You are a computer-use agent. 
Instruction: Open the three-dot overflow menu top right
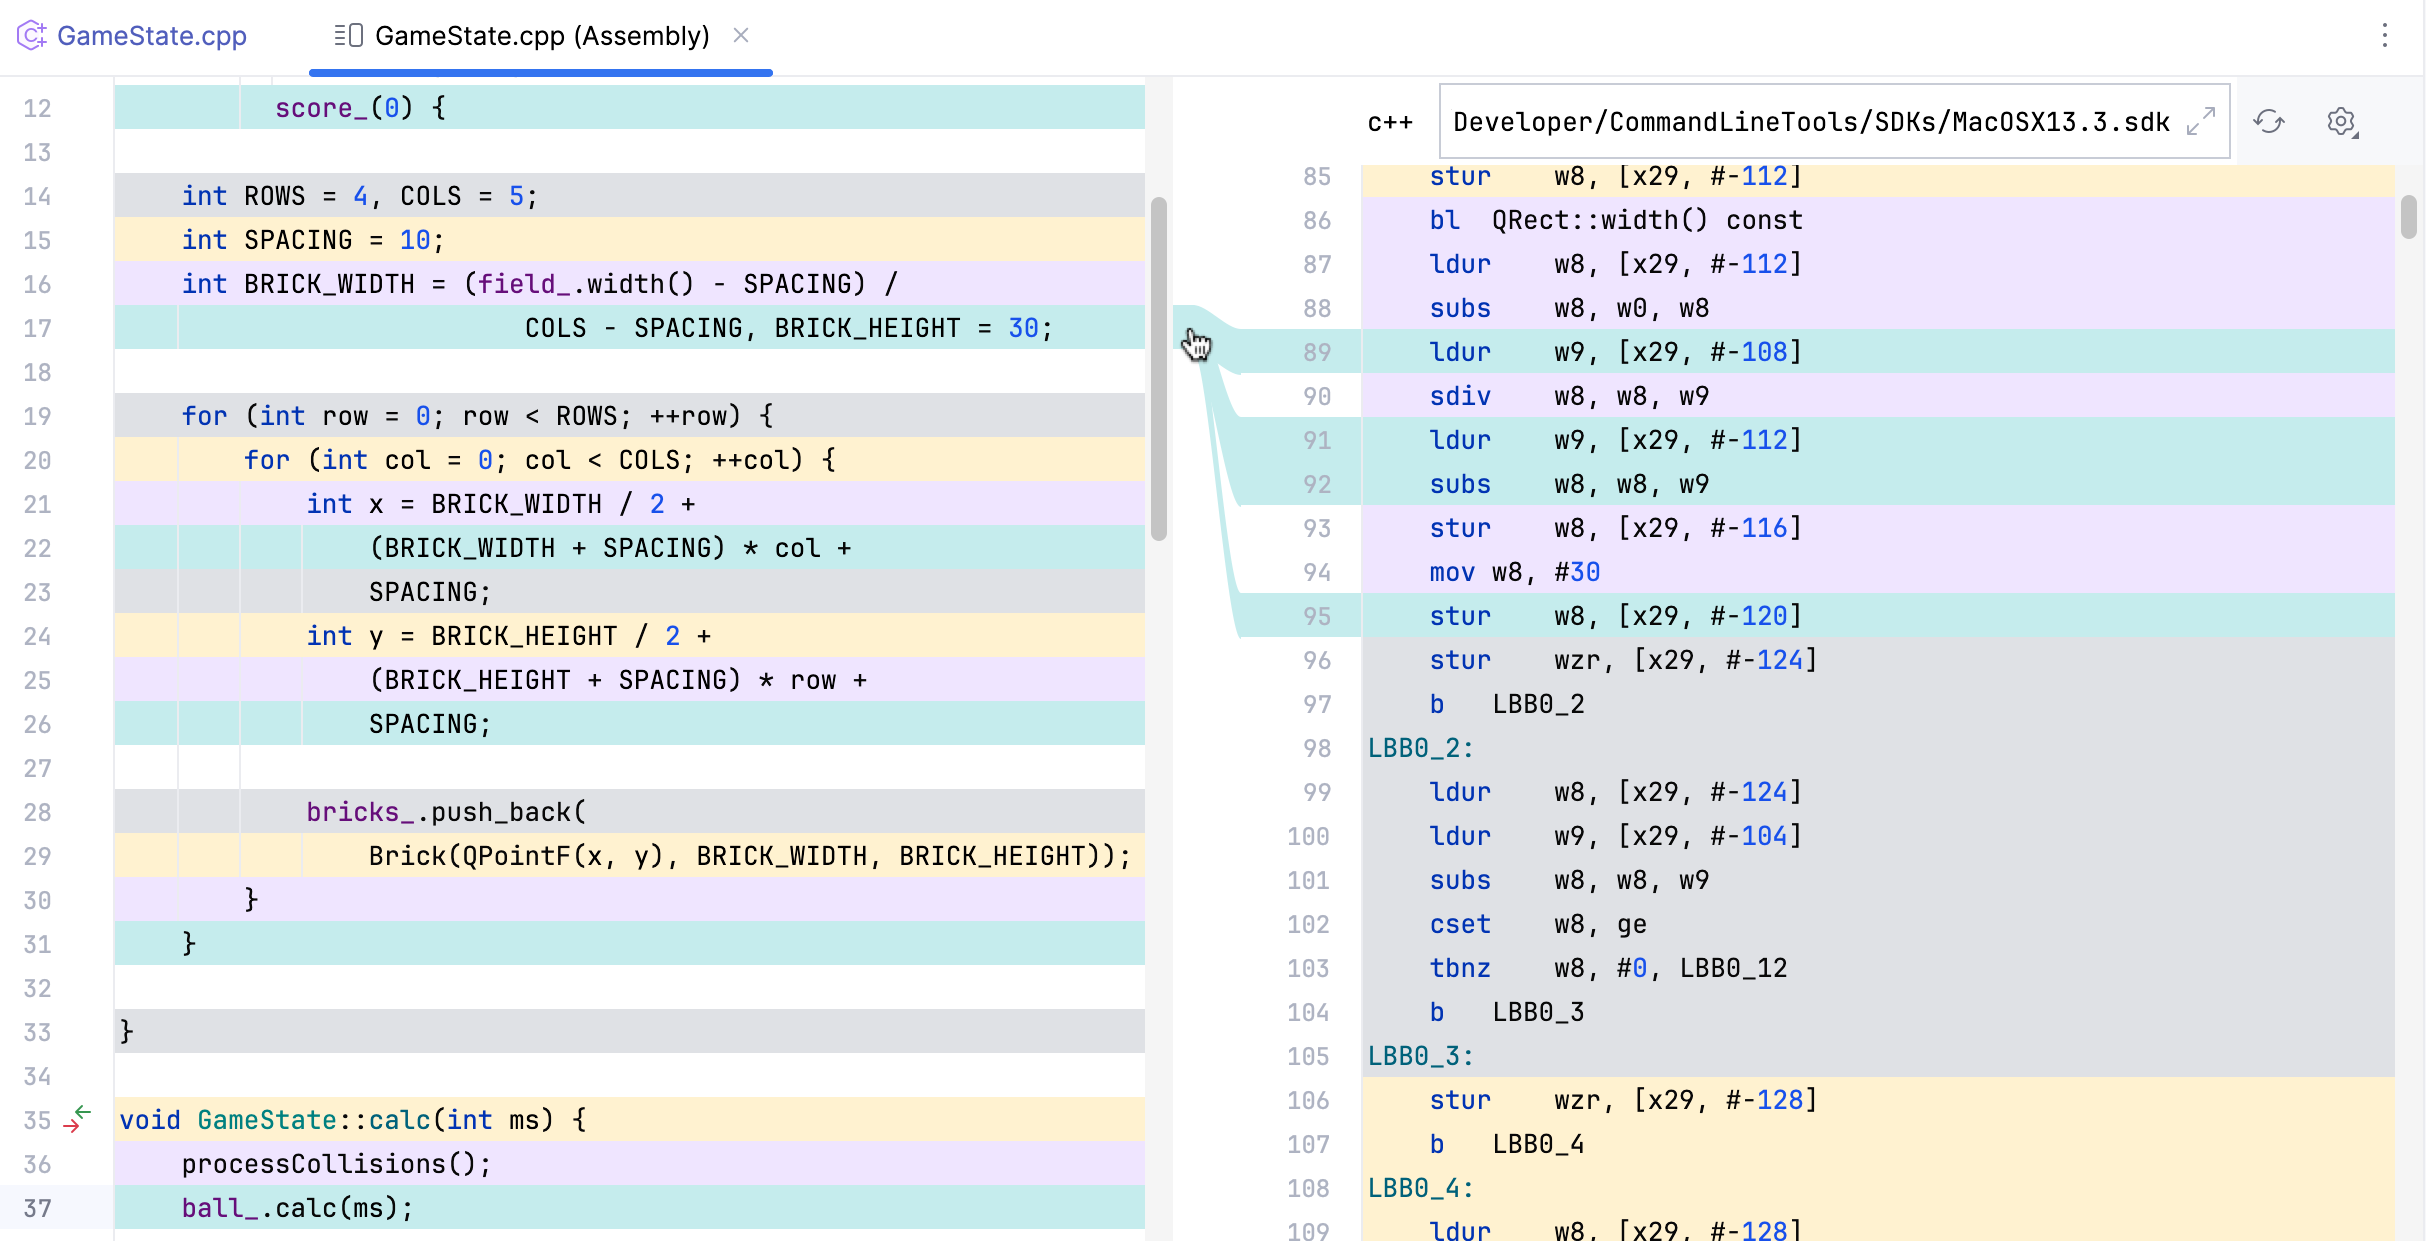point(2387,36)
